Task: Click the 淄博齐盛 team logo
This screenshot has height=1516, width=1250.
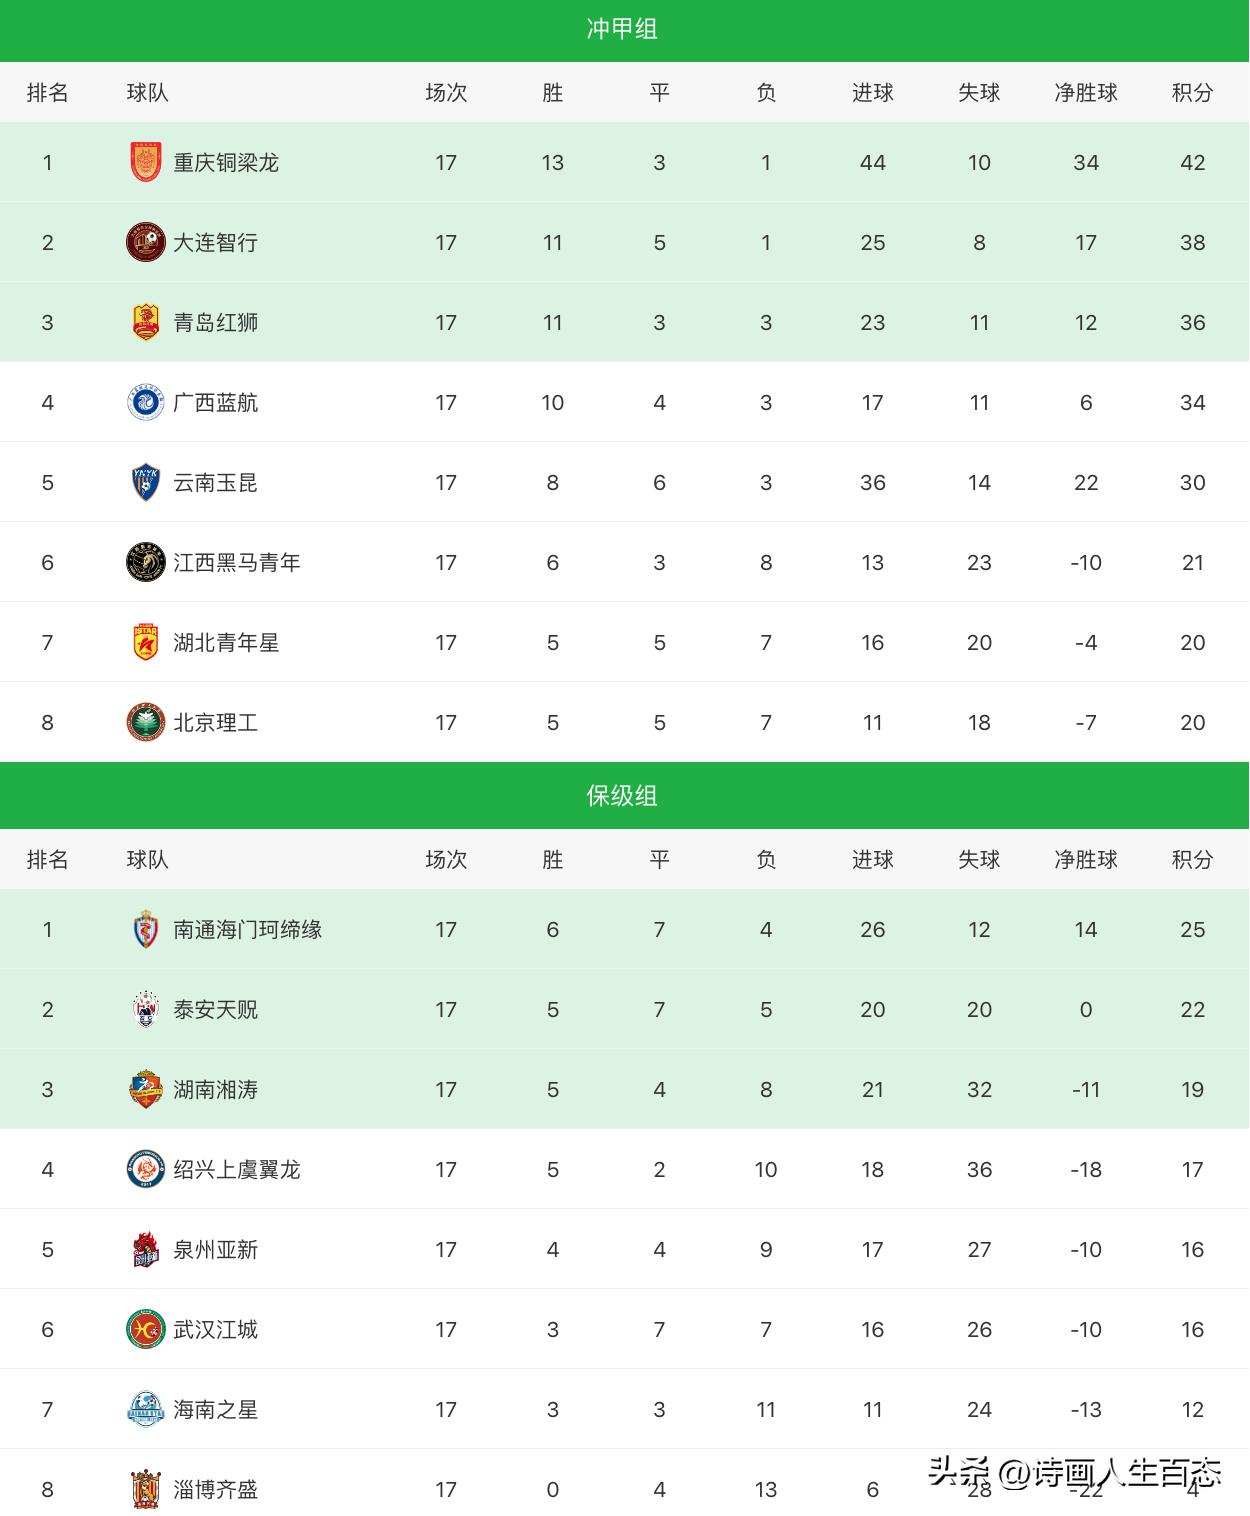Action: pyautogui.click(x=146, y=1490)
